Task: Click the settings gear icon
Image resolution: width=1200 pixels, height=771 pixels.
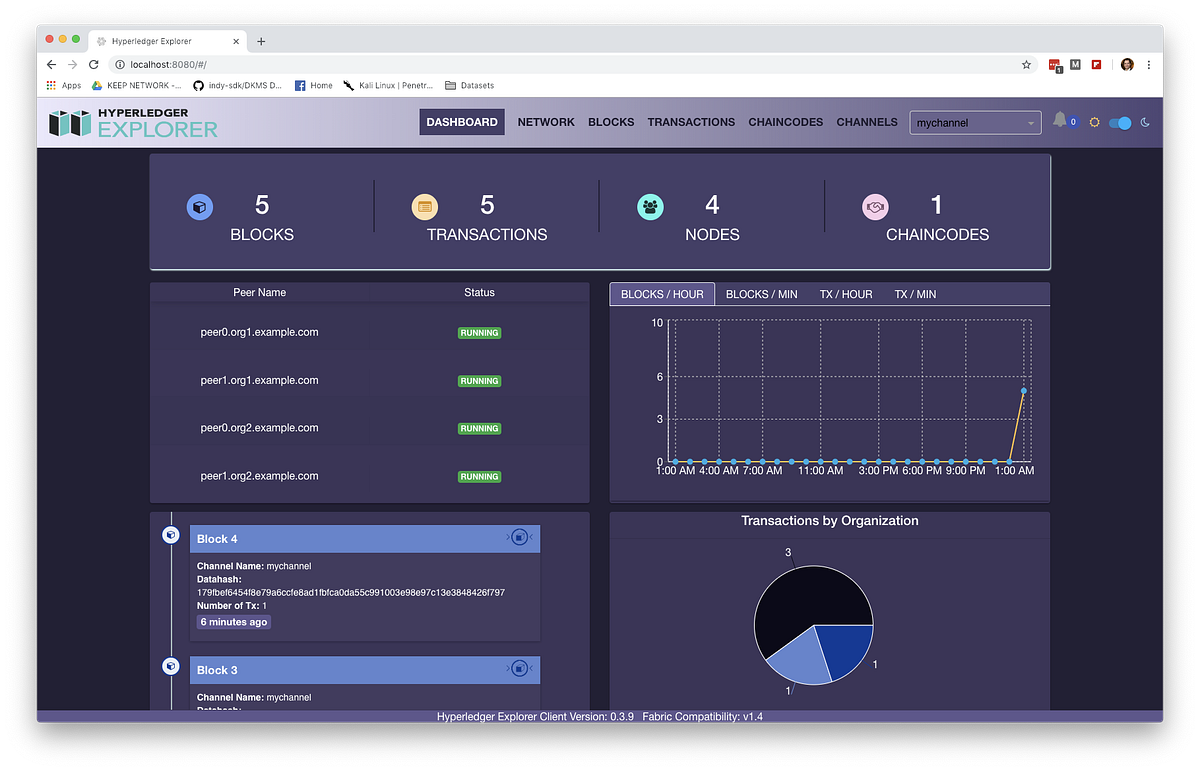Action: (1094, 121)
